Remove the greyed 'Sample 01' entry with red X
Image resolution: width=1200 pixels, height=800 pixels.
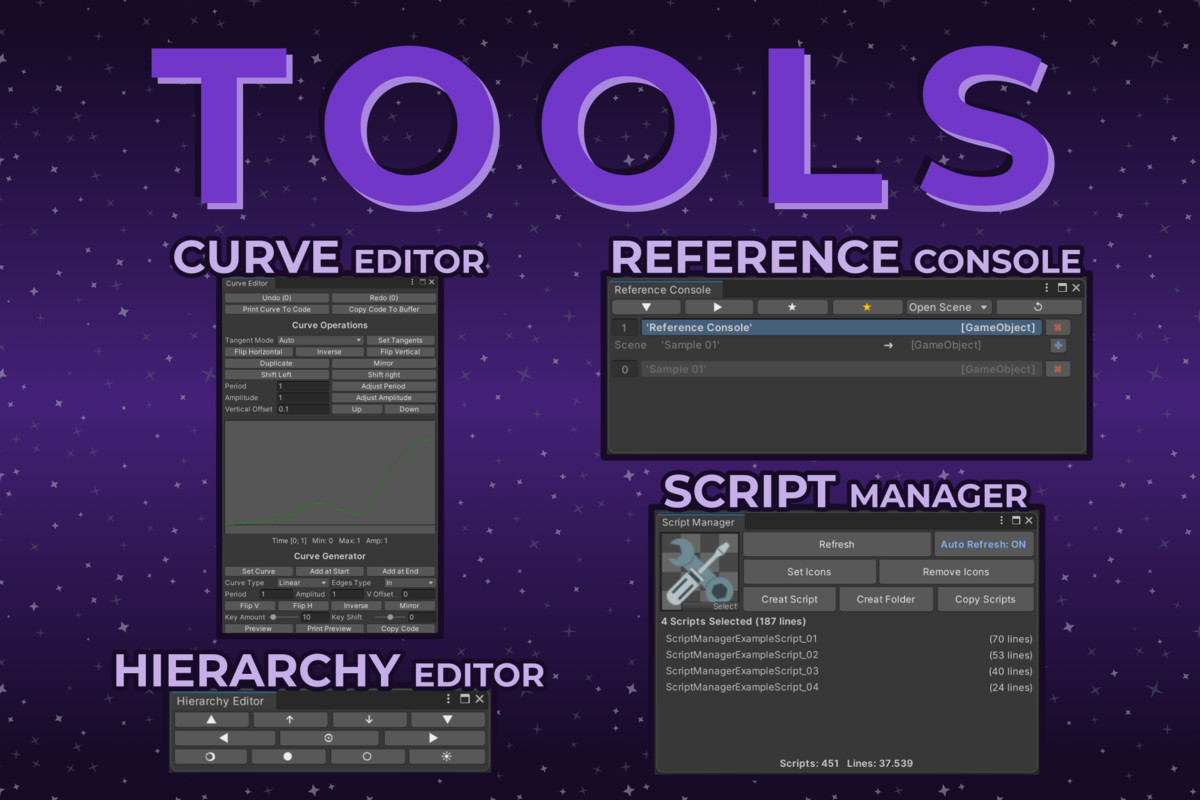pos(1058,369)
